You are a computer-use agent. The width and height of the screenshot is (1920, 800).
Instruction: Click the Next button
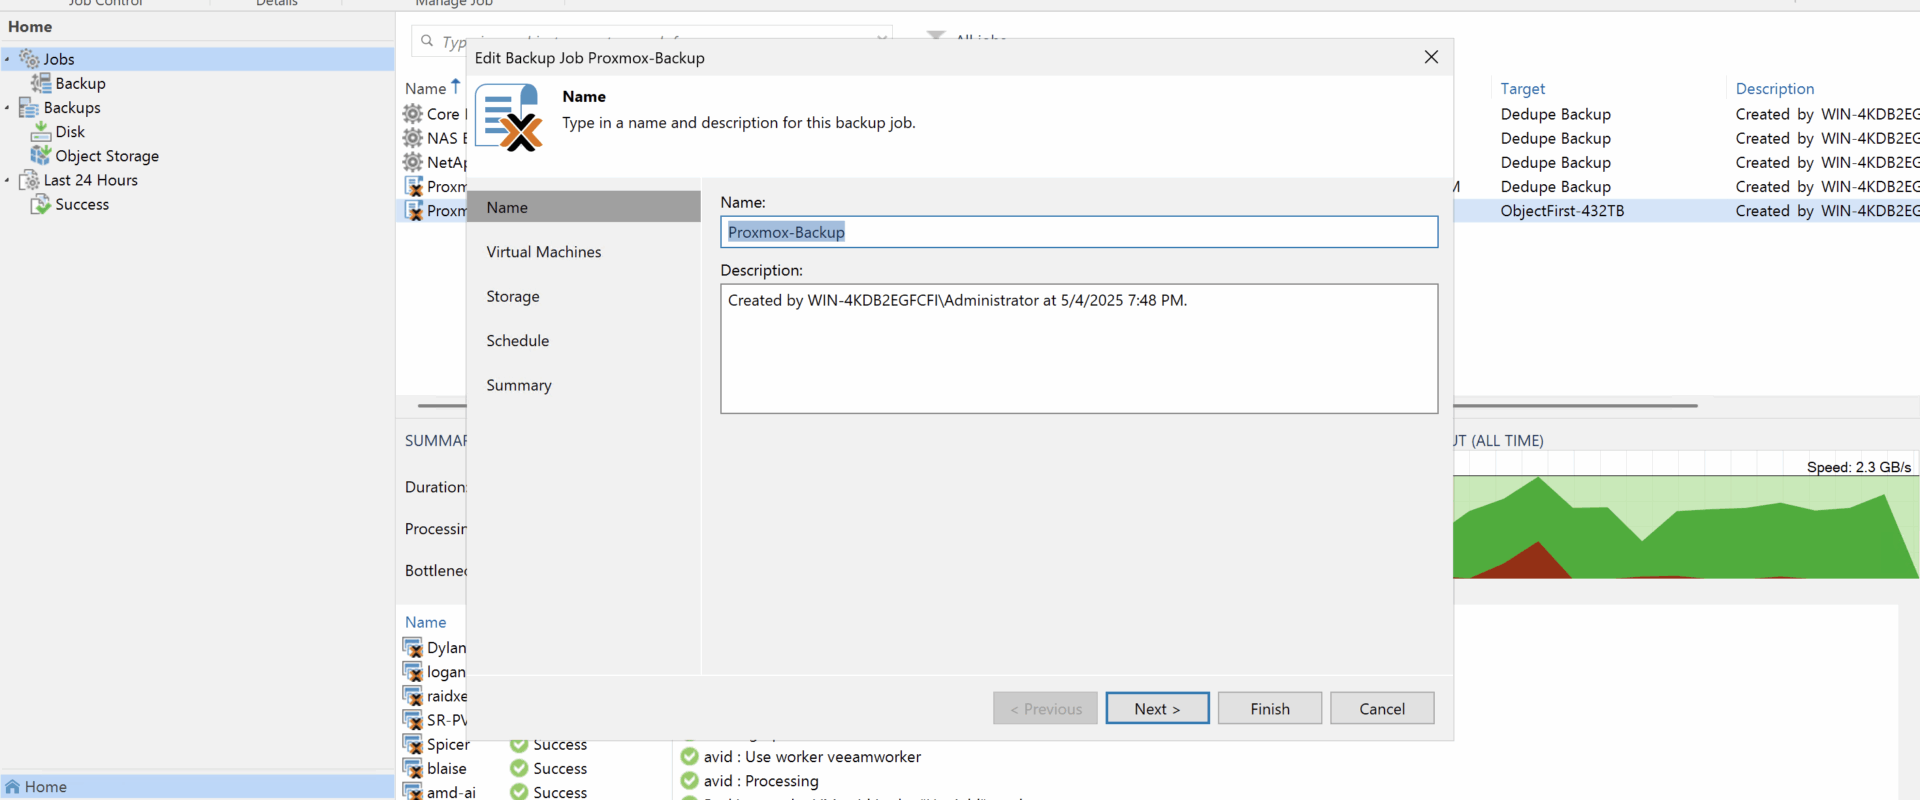click(1157, 708)
